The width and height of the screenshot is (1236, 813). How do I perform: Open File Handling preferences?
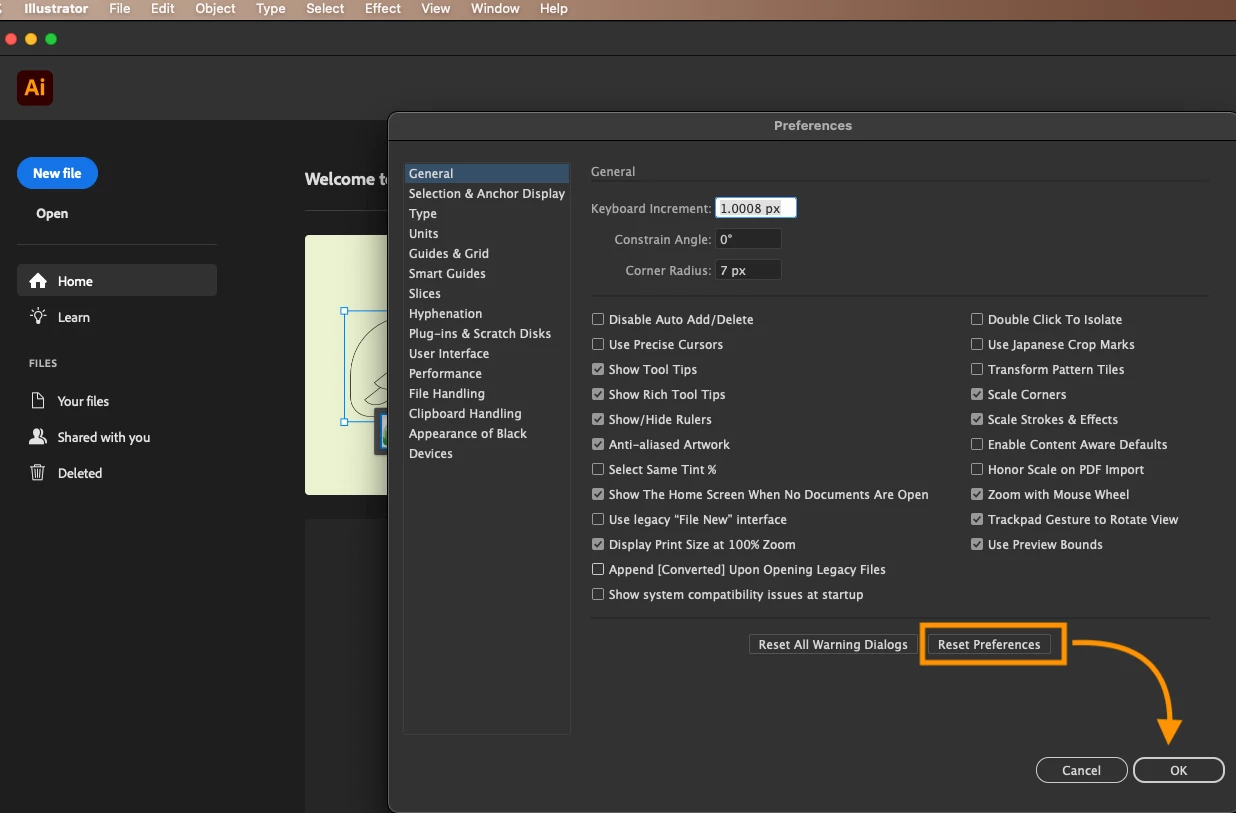click(x=486, y=394)
